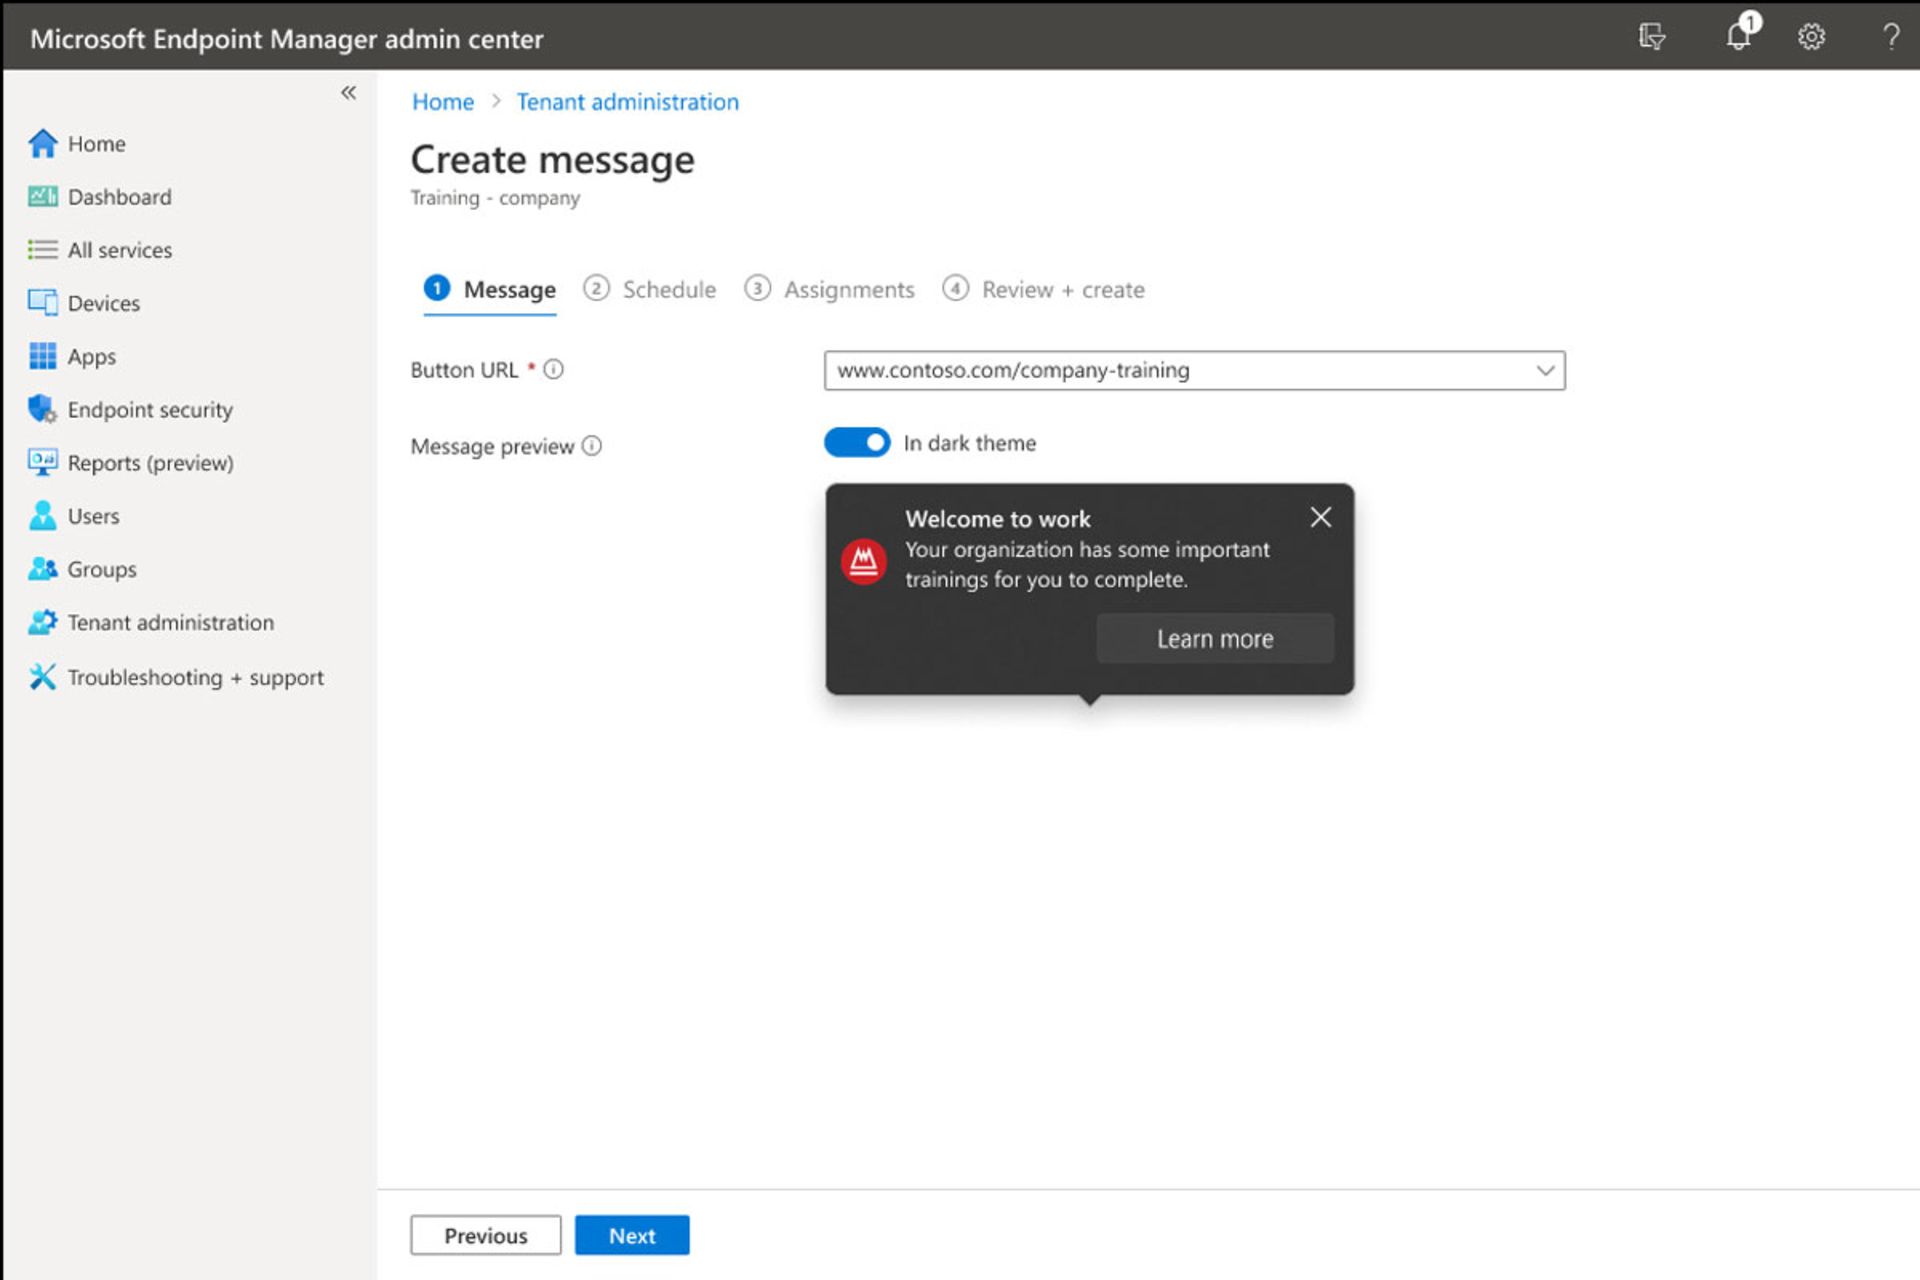Image resolution: width=1920 pixels, height=1280 pixels.
Task: Toggle the In dark theme switch
Action: coord(857,443)
